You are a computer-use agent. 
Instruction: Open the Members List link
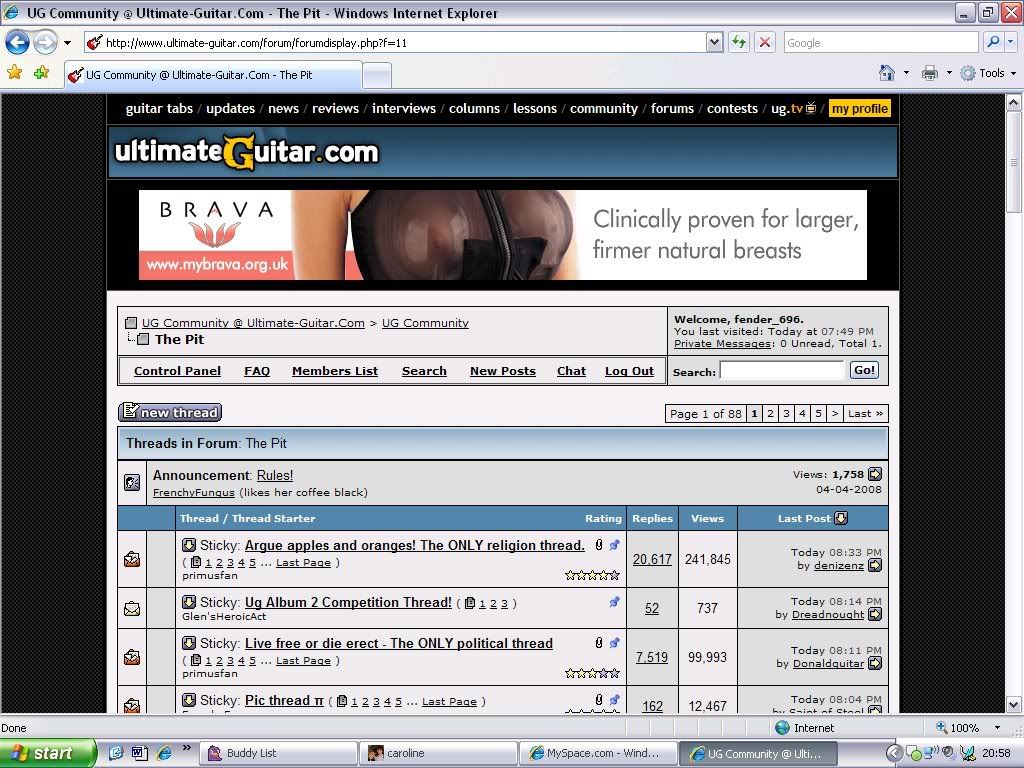tap(335, 371)
